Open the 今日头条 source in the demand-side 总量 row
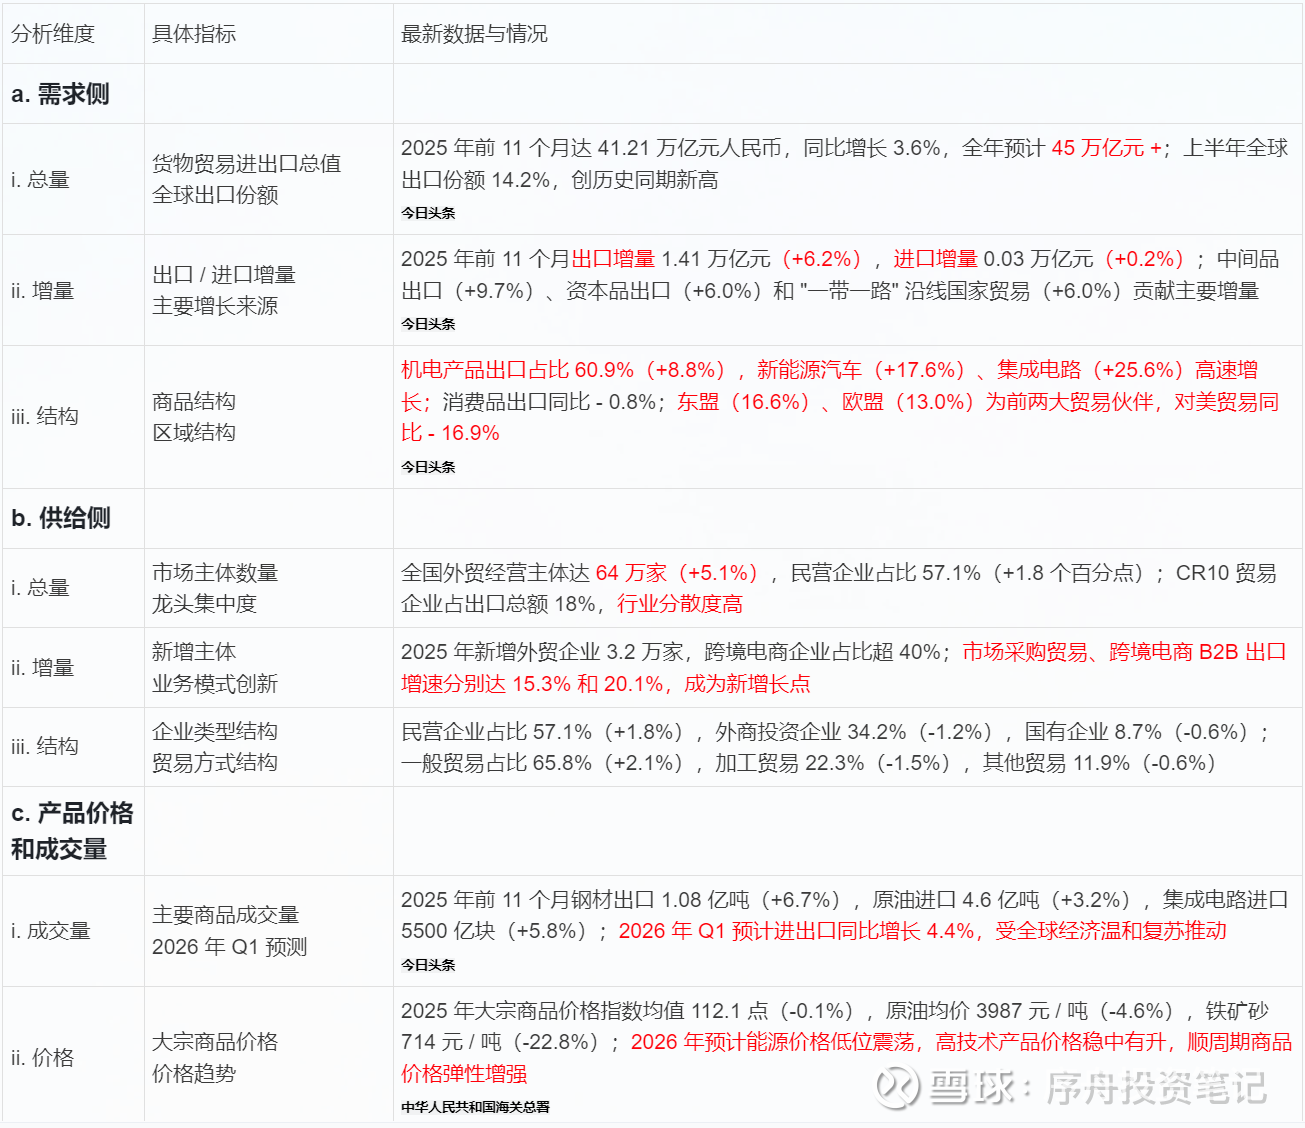1305x1128 pixels. tap(428, 213)
